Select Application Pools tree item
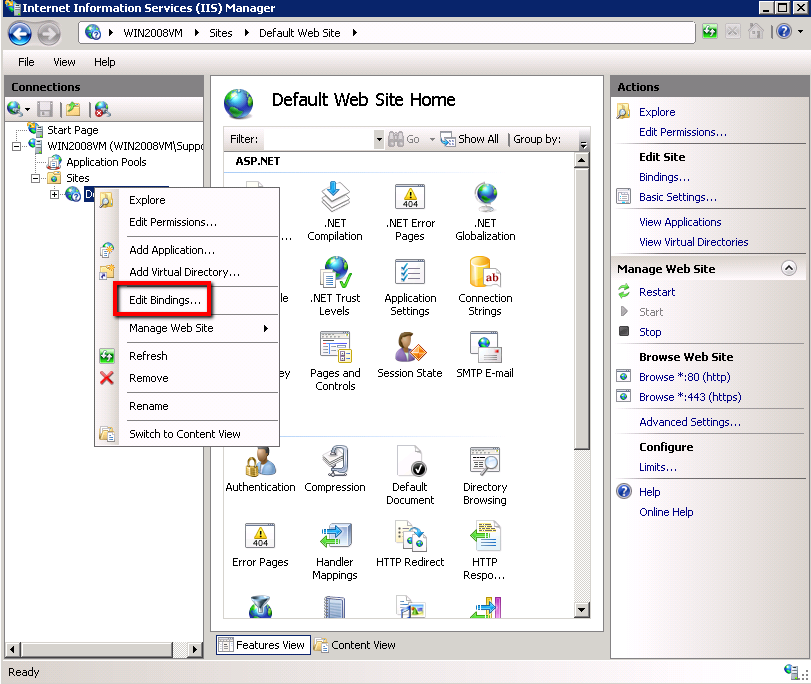Screen dimensions: 811x684 [x=106, y=162]
